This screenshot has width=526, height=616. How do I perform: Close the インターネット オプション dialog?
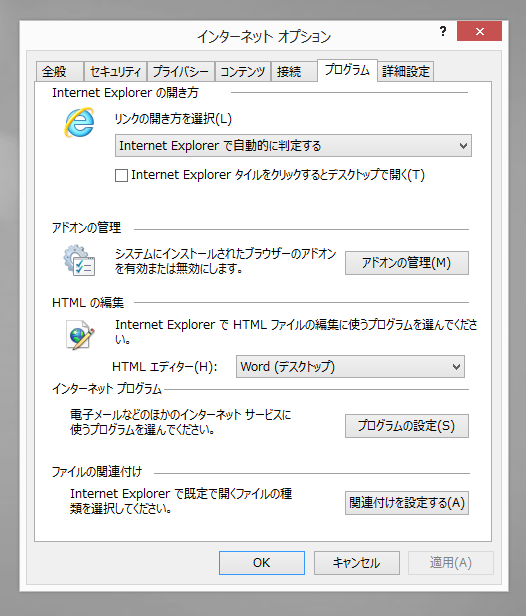click(479, 31)
